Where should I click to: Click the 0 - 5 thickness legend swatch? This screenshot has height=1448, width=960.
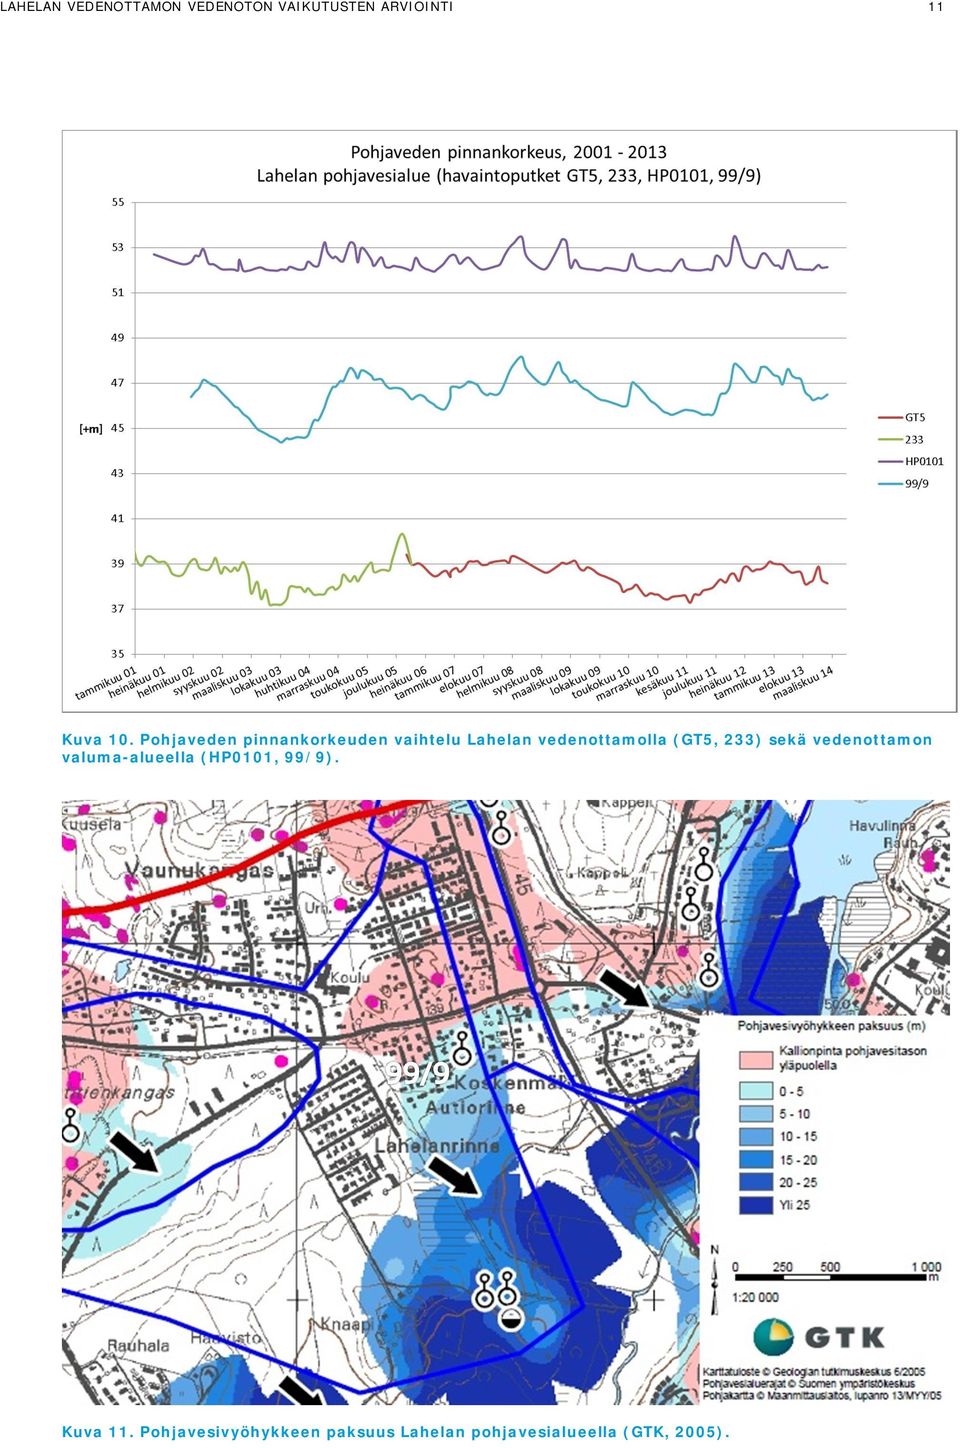point(755,1091)
